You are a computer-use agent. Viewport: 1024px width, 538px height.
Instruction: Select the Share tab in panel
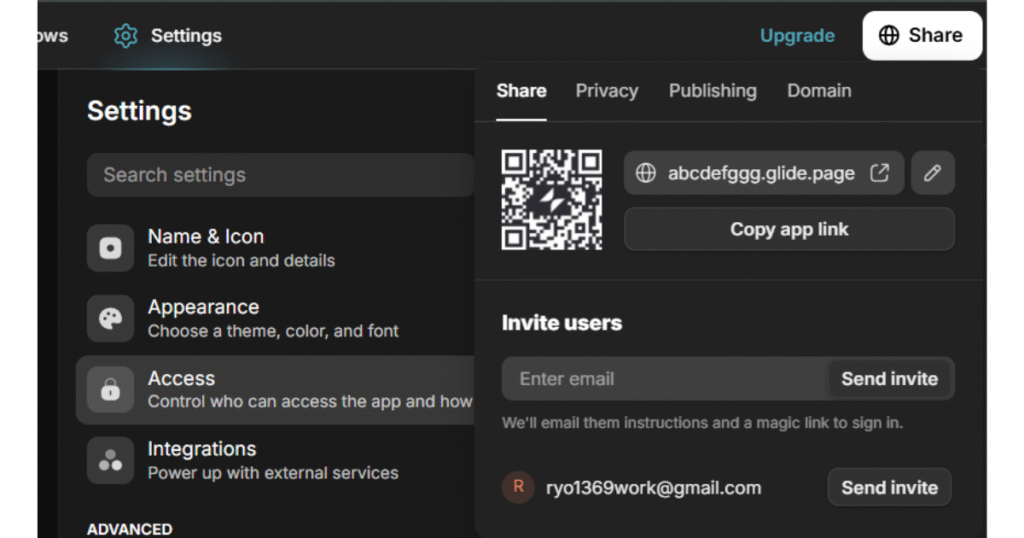(521, 91)
